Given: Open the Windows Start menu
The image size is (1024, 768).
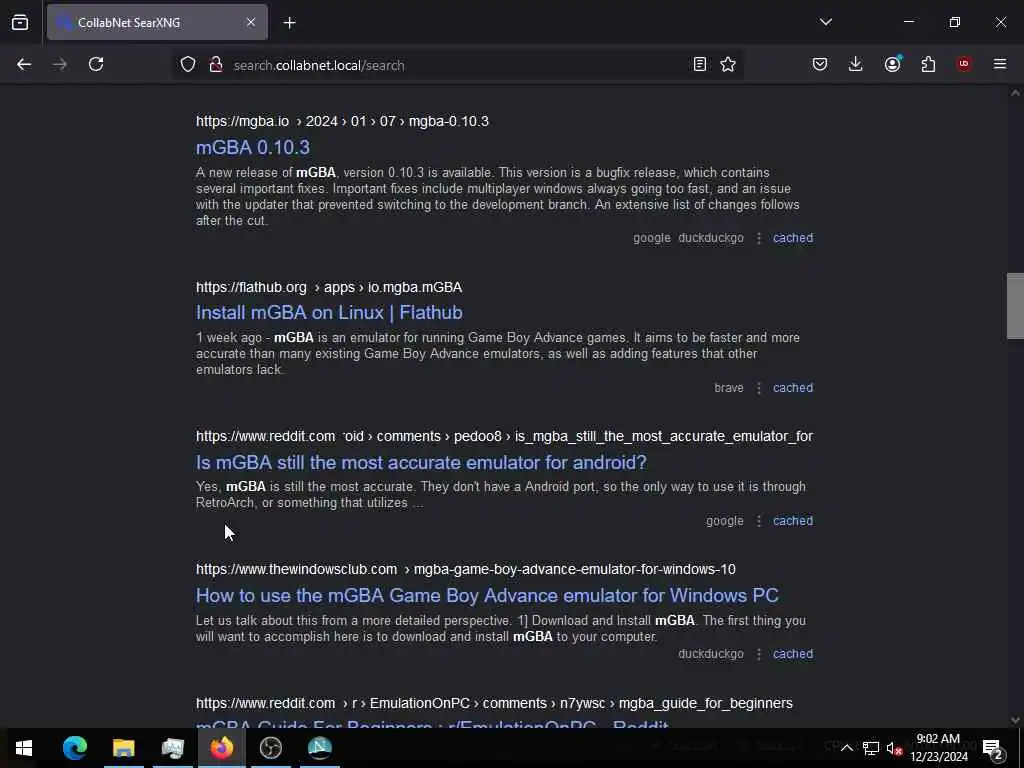Looking at the screenshot, I should tap(24, 748).
